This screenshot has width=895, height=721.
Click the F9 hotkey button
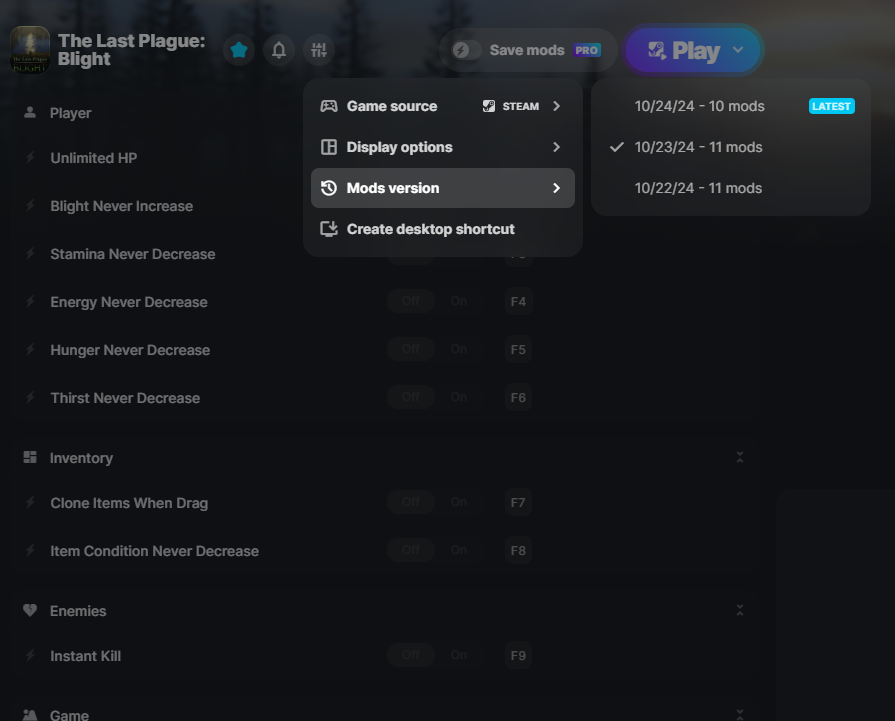click(518, 655)
